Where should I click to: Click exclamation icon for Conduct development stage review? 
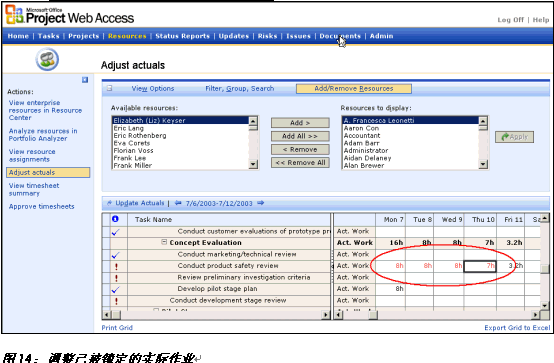point(116,301)
